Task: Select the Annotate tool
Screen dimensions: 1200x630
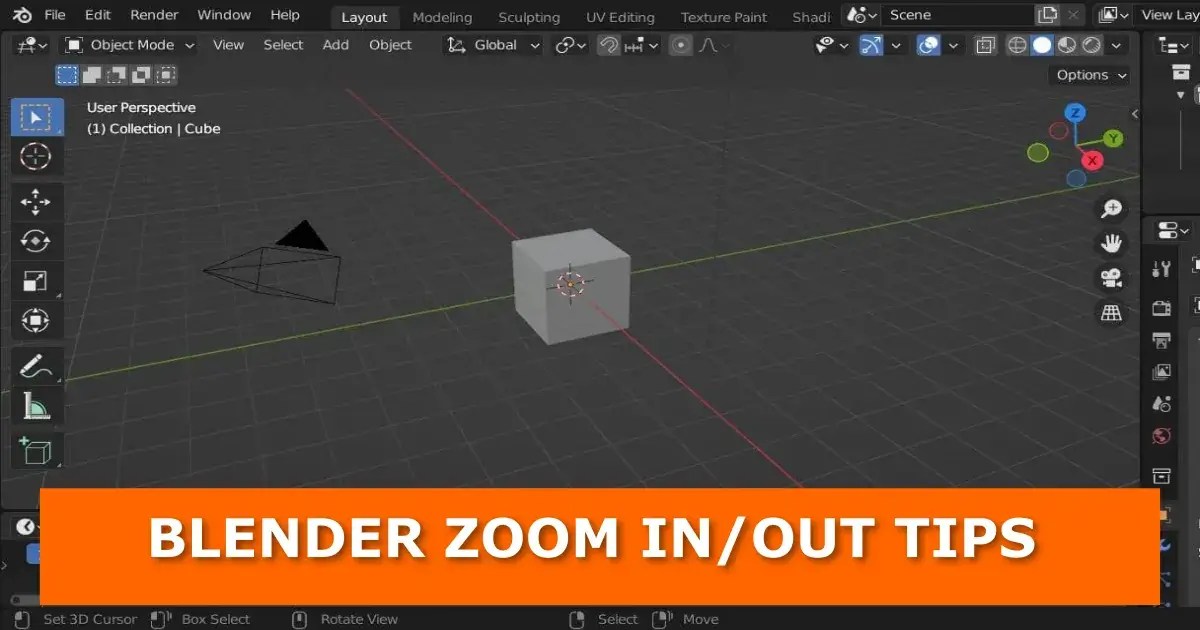Action: pos(36,366)
